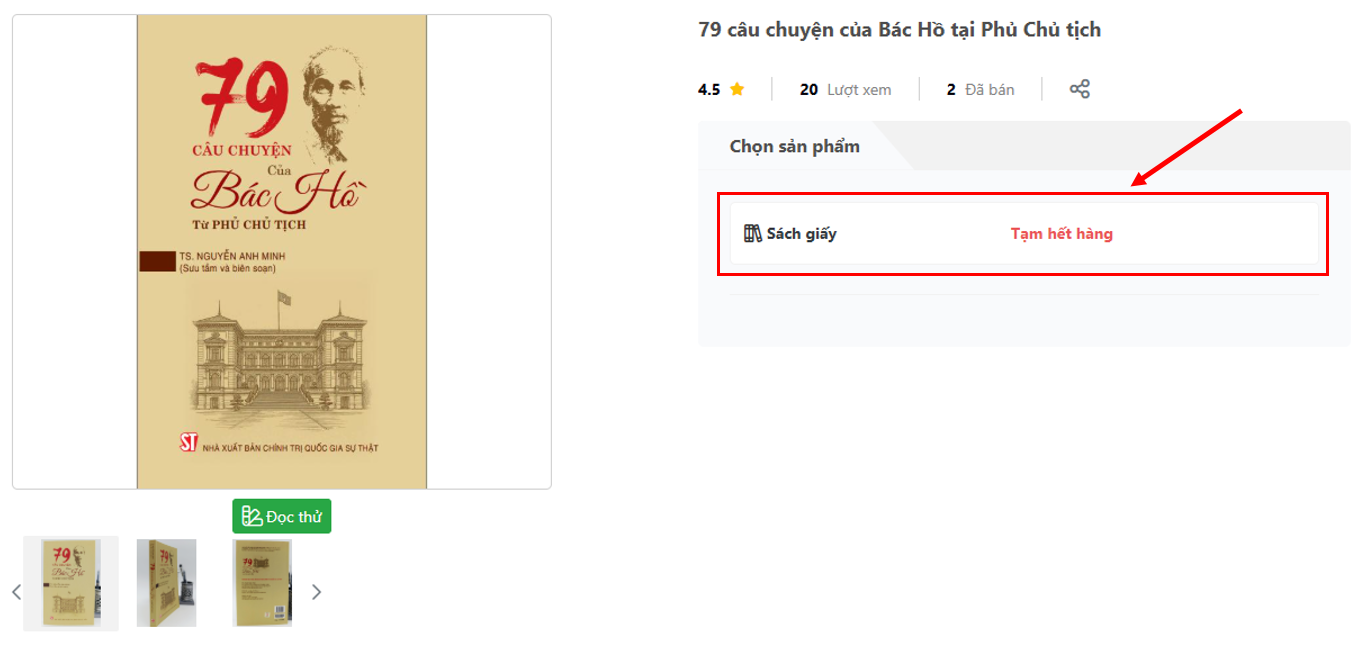Click the red ST publisher logo on cover
Screen dimensions: 1362x646
point(188,442)
